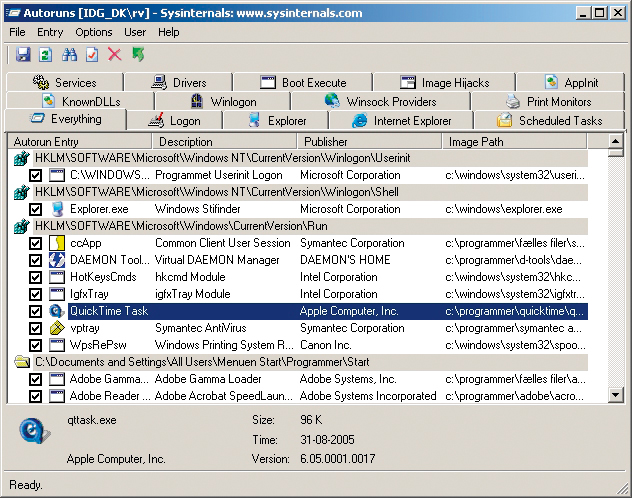The width and height of the screenshot is (632, 498).
Task: Click the QuickTime Task row icon
Action: [x=56, y=311]
